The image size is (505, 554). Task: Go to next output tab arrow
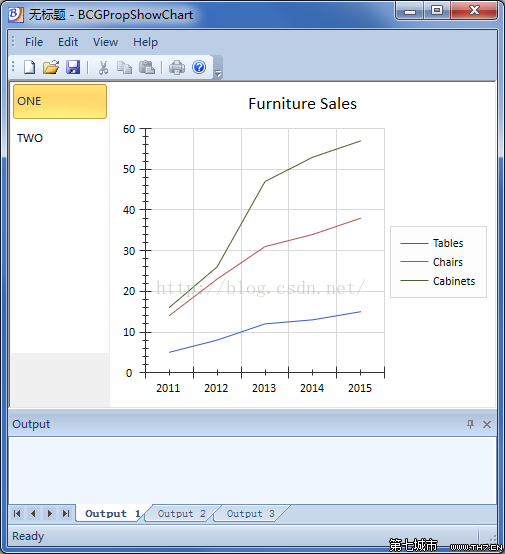tap(50, 513)
